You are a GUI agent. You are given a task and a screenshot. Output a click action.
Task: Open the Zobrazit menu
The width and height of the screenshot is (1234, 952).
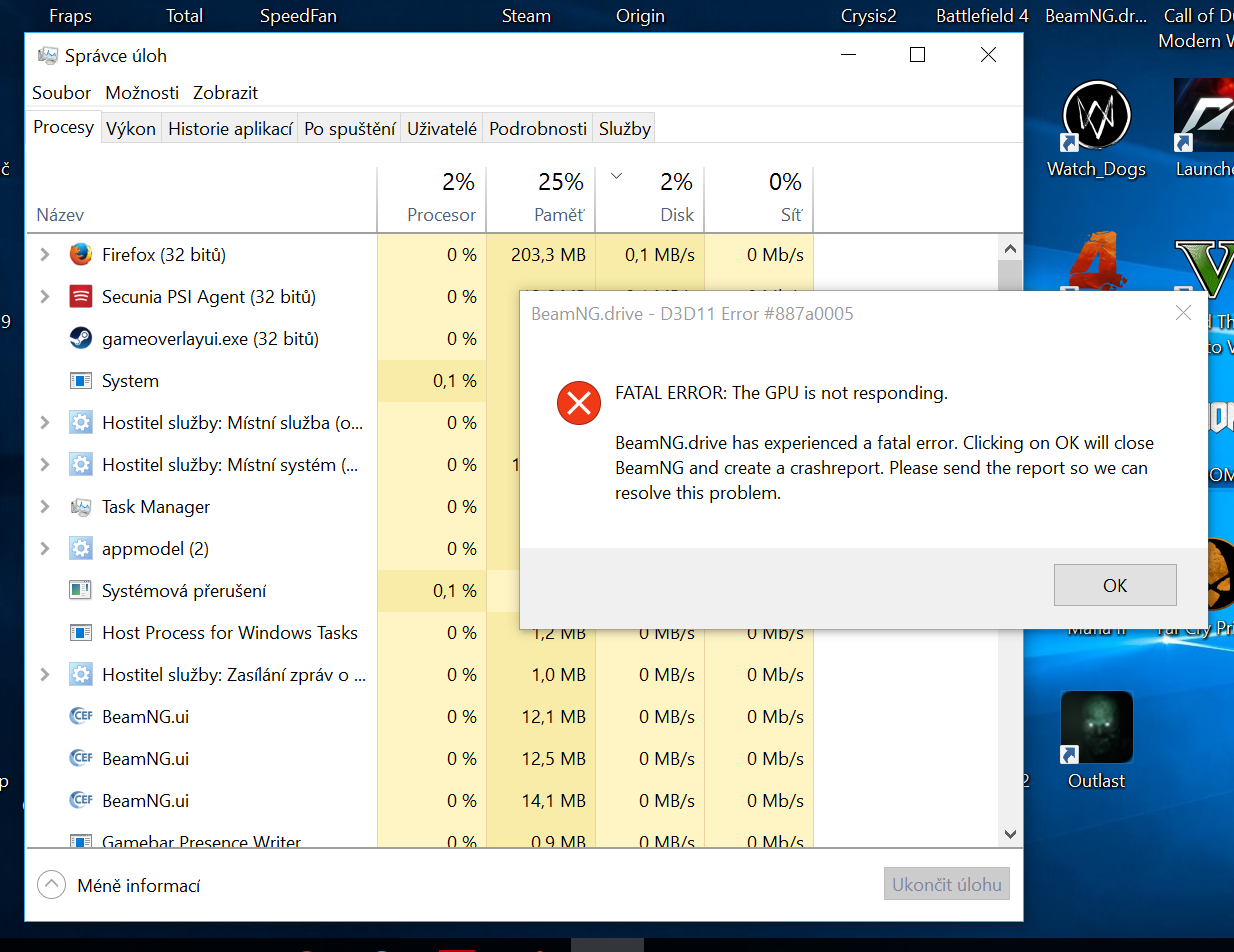(225, 93)
